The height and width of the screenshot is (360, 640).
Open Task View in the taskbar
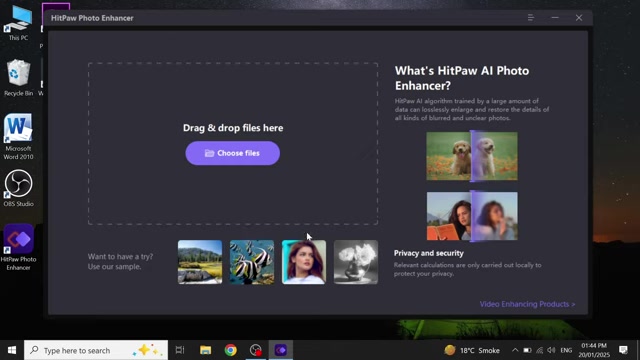180,350
